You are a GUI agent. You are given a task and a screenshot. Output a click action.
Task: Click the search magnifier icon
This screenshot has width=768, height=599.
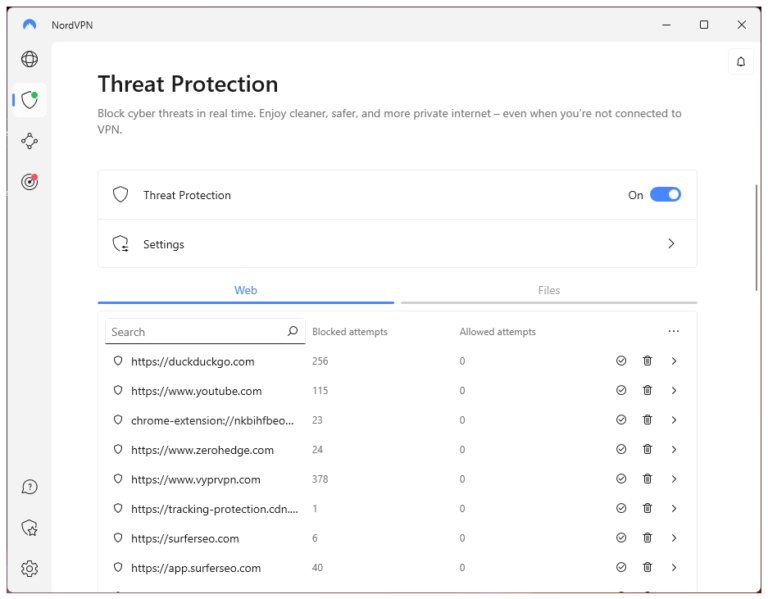[x=292, y=332]
